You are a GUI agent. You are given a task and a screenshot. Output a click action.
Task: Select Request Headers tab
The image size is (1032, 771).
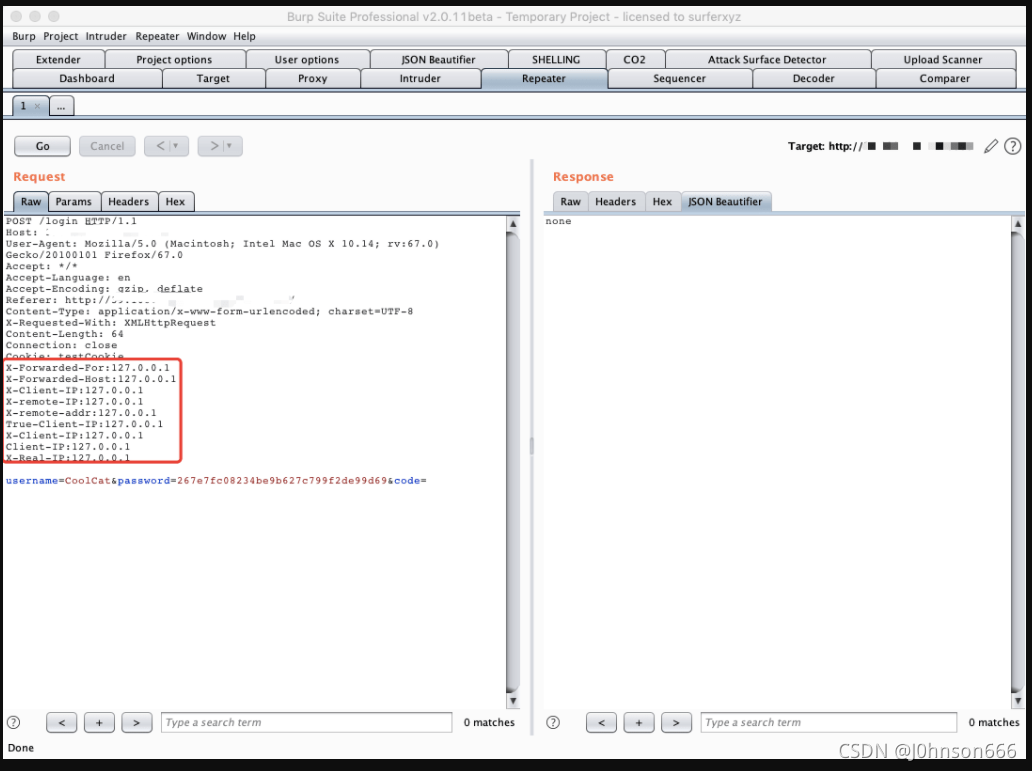(128, 201)
